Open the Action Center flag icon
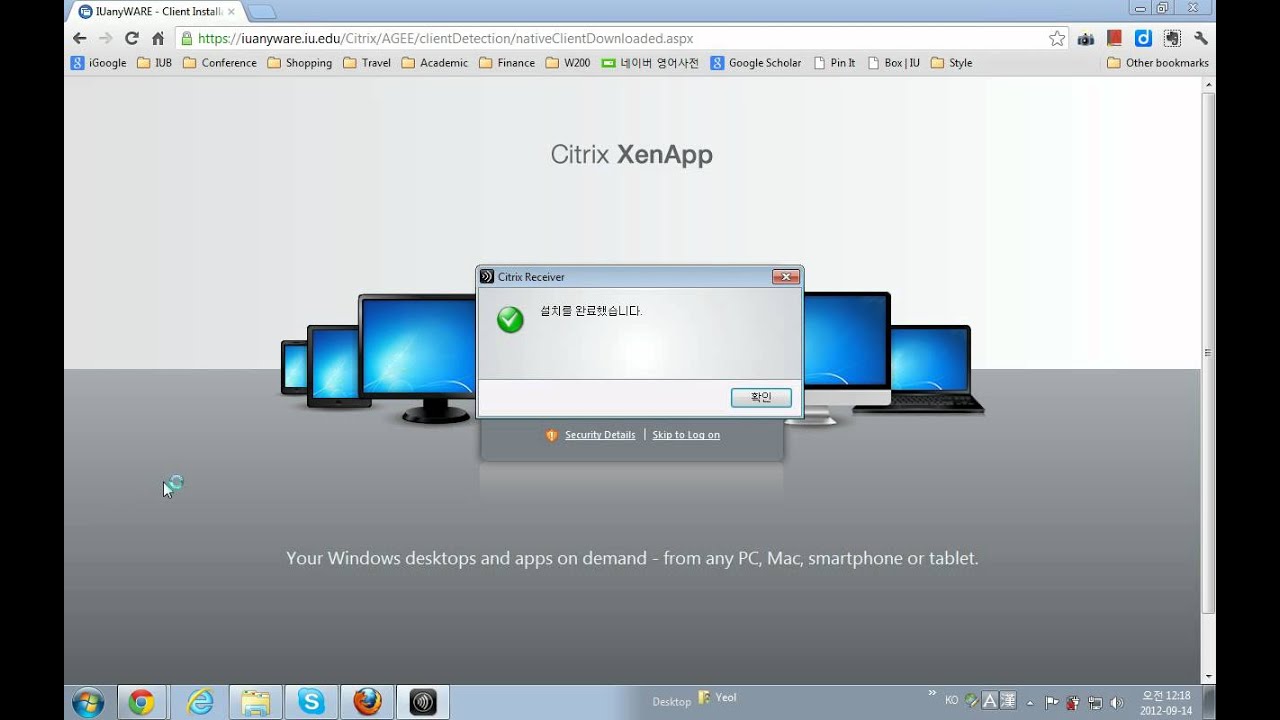The width and height of the screenshot is (1280, 720). (x=1051, y=702)
